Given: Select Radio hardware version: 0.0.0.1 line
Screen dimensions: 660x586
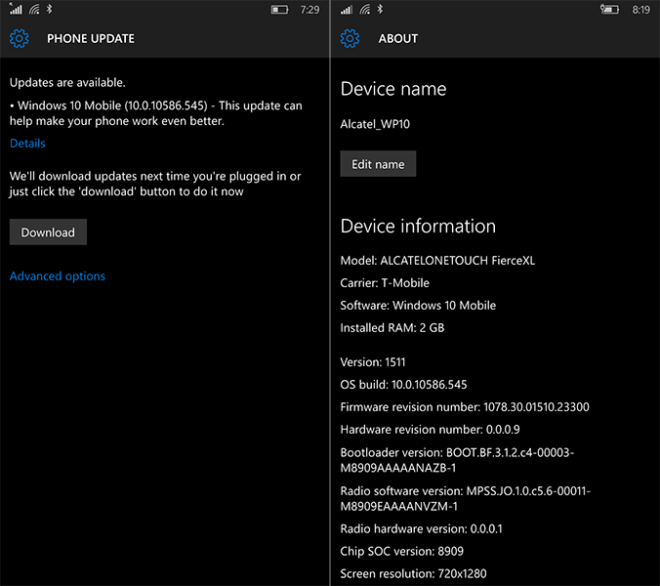Looking at the screenshot, I should pos(421,529).
